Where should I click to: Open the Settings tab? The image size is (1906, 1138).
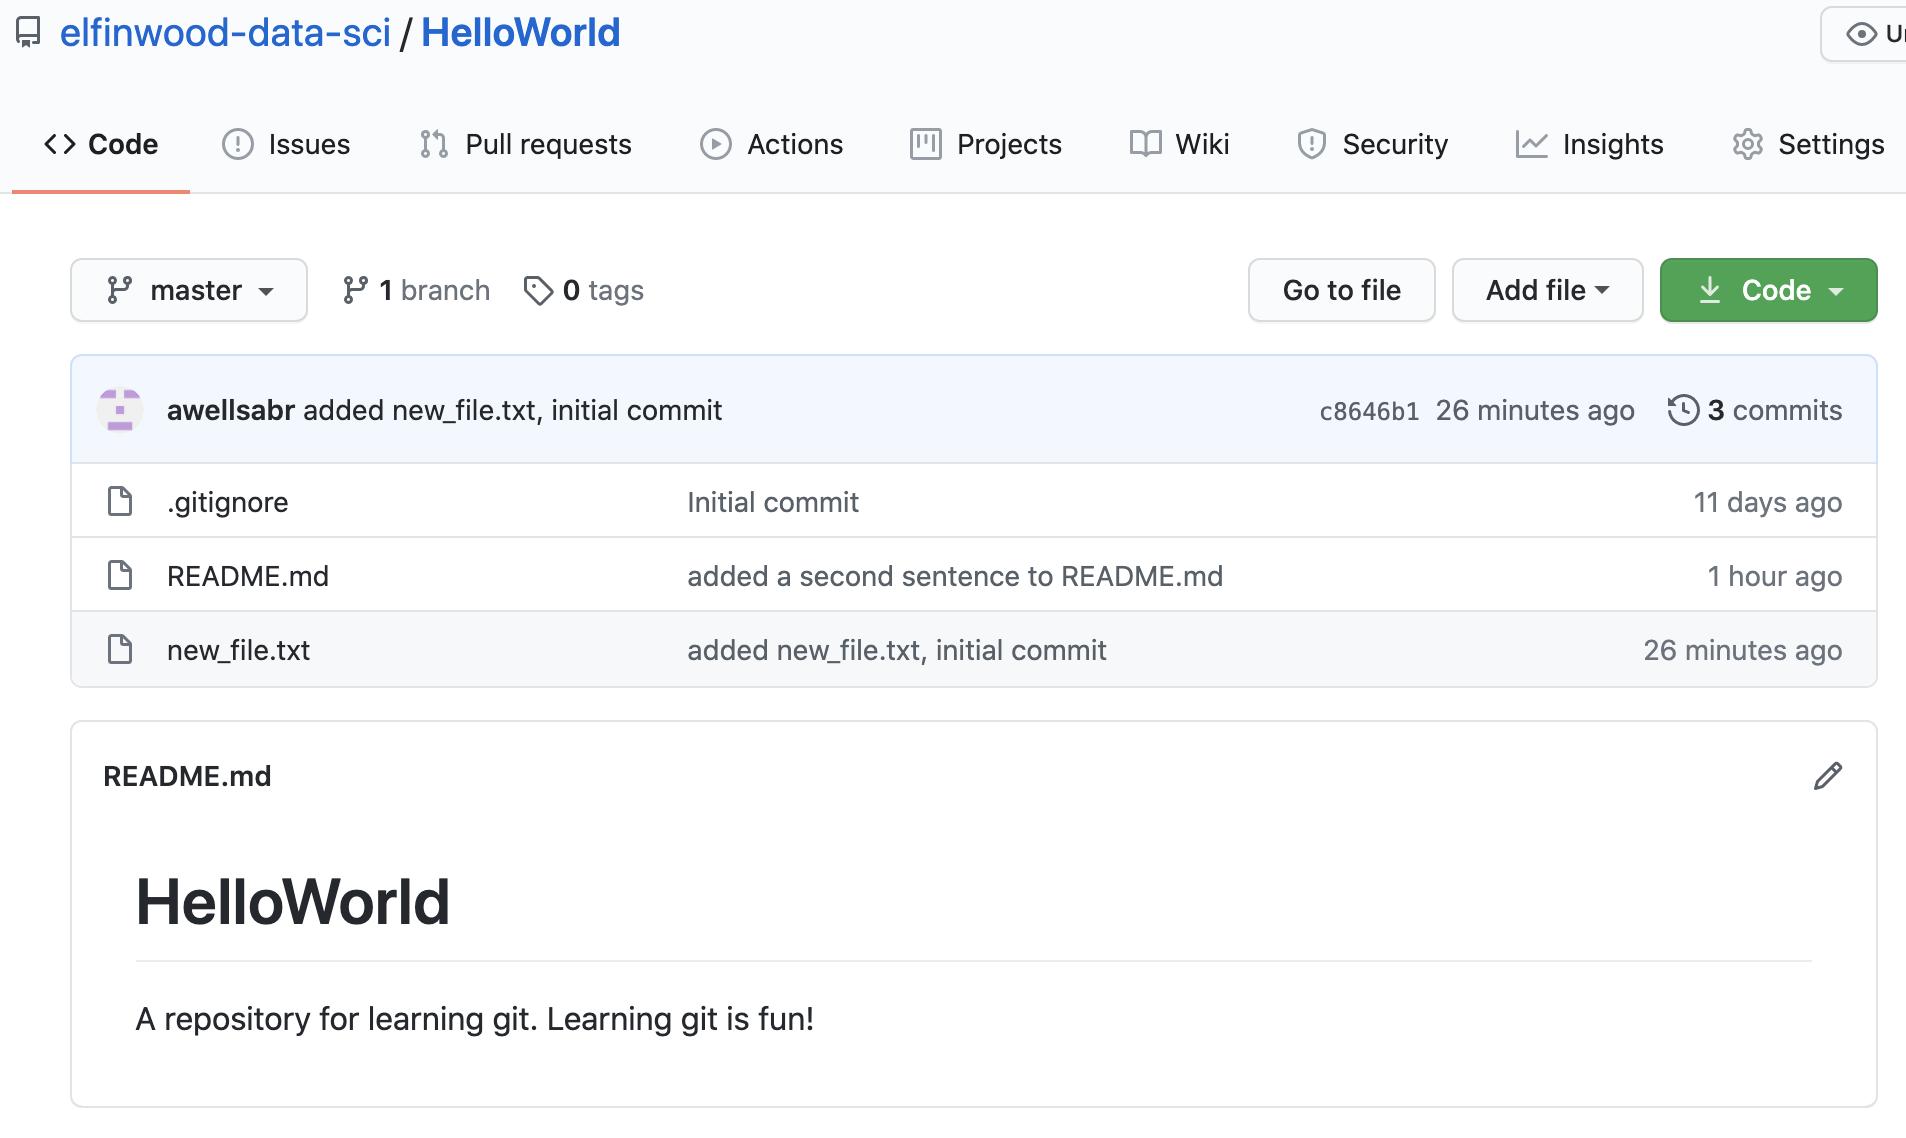click(x=1809, y=144)
